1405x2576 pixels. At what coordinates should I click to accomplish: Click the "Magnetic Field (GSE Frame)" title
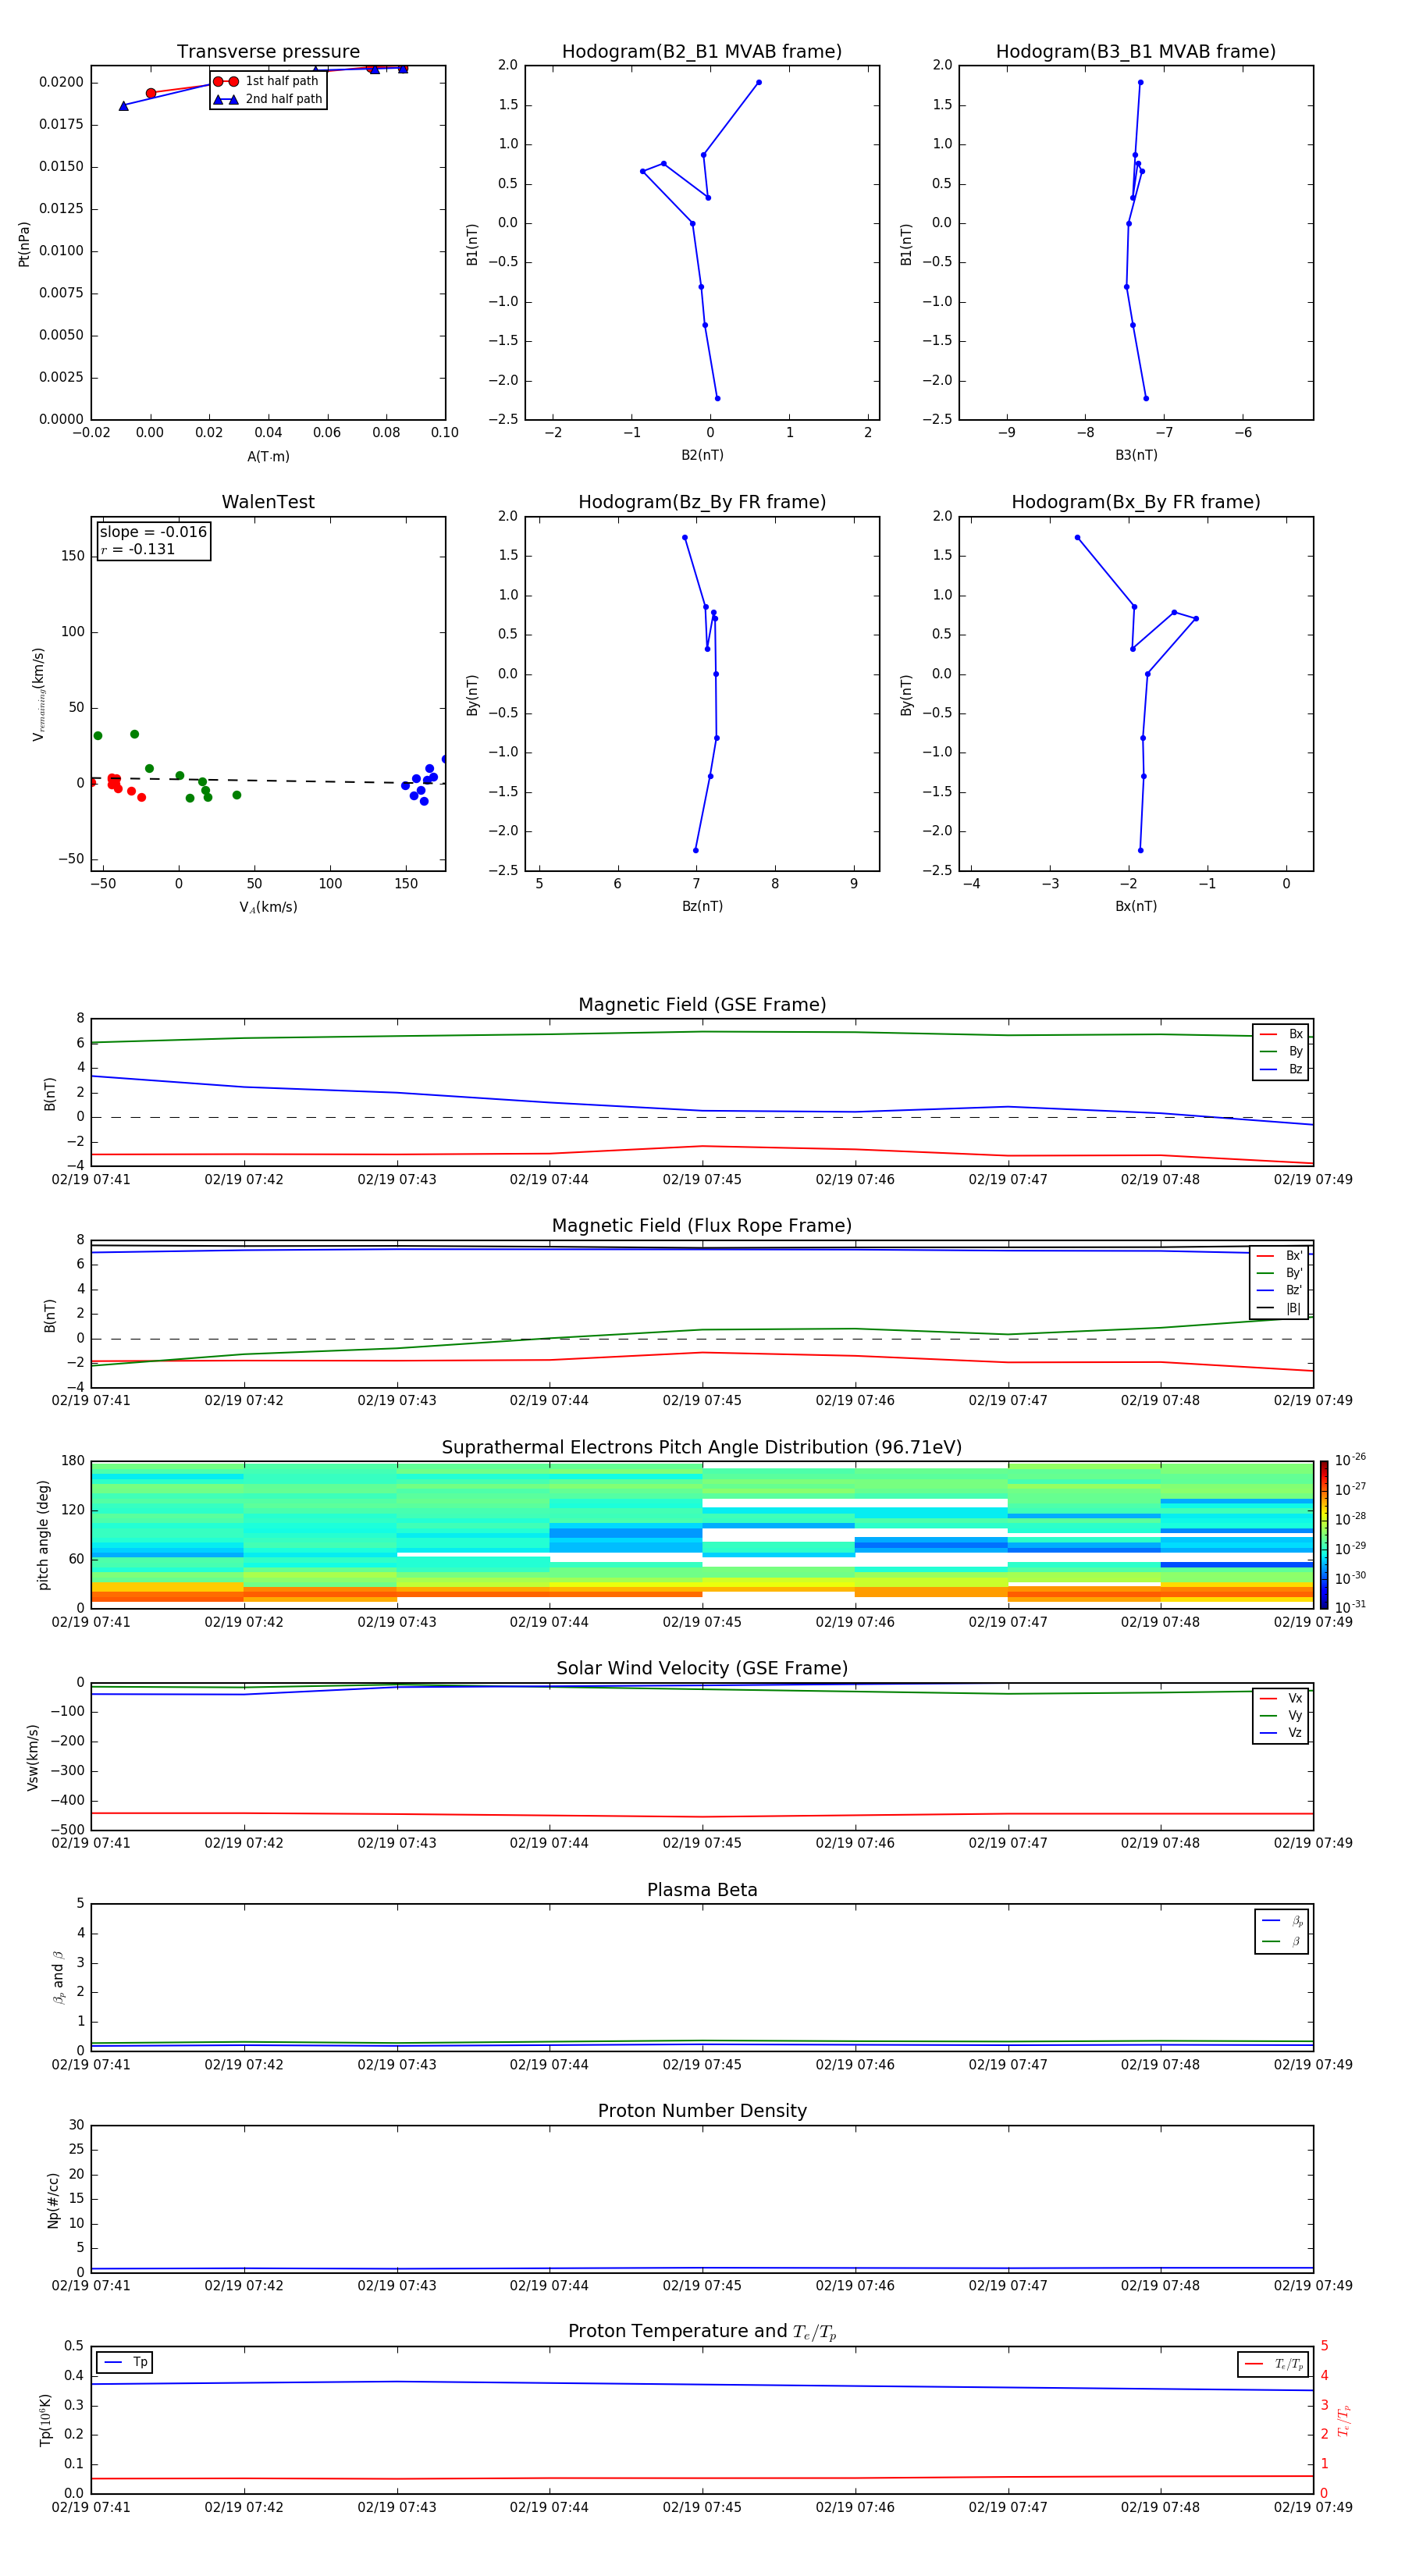pyautogui.click(x=702, y=1005)
